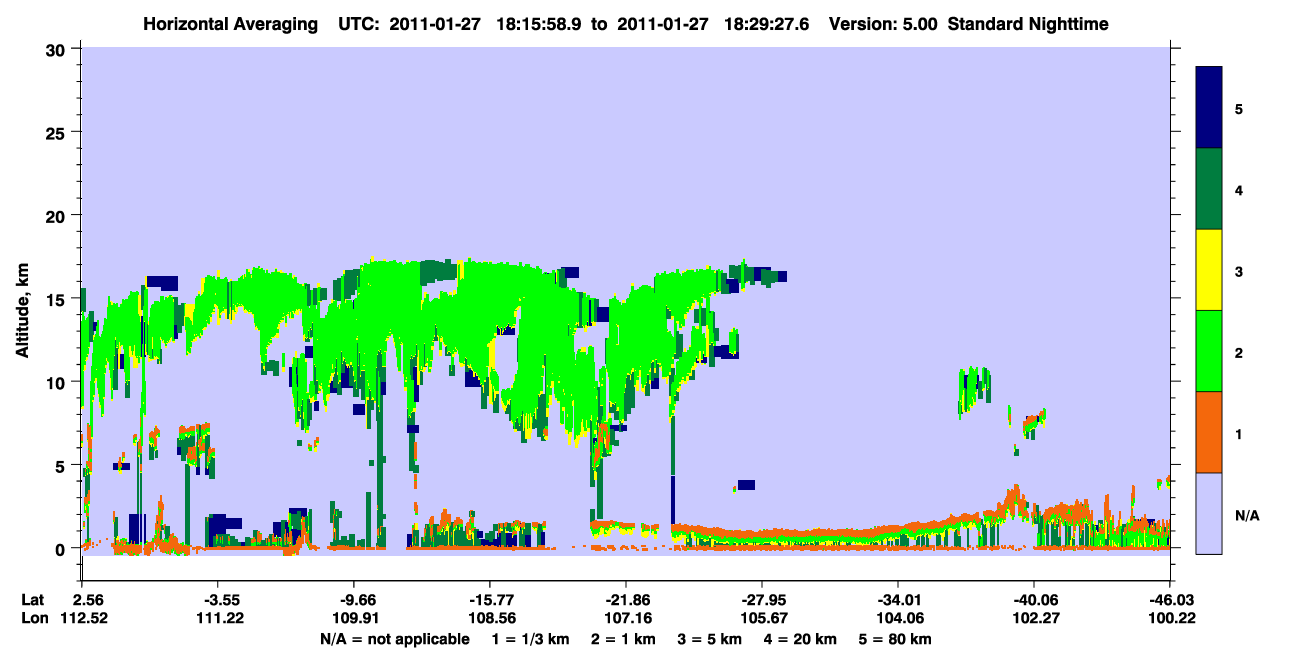Viewport: 1300px width, 667px height.
Task: Click the dark green colorbar segment labeled 4
Action: [1209, 189]
